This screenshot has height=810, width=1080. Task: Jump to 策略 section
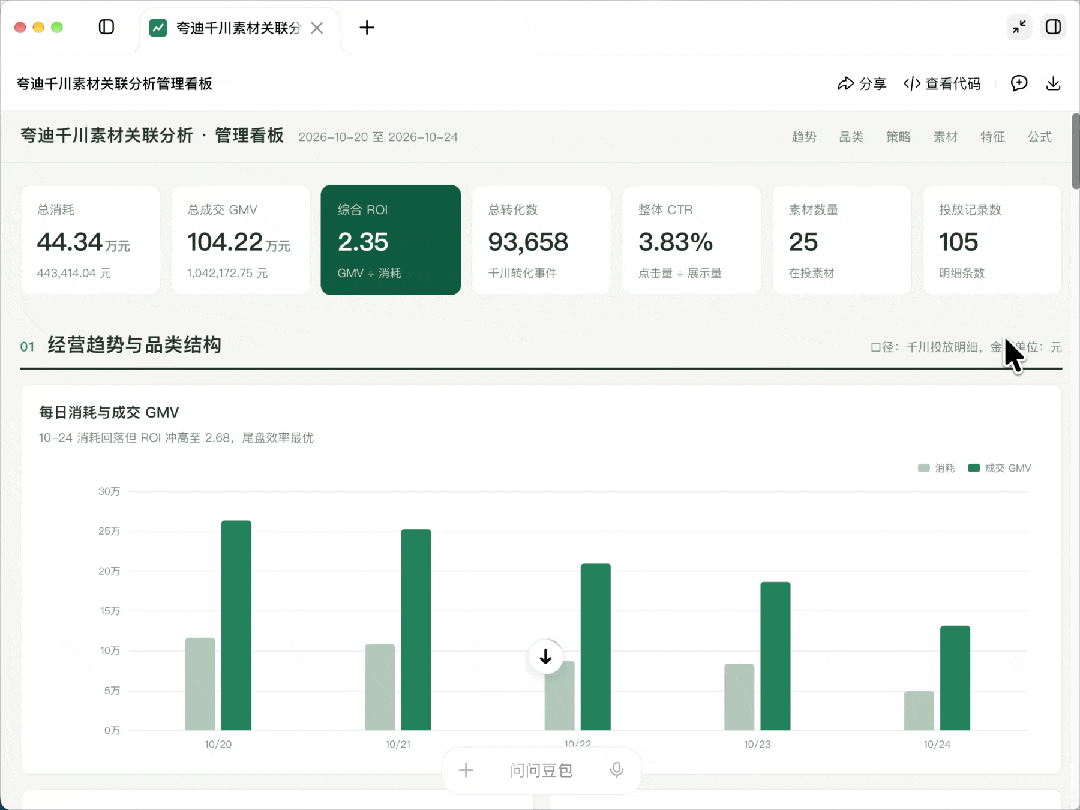(898, 136)
